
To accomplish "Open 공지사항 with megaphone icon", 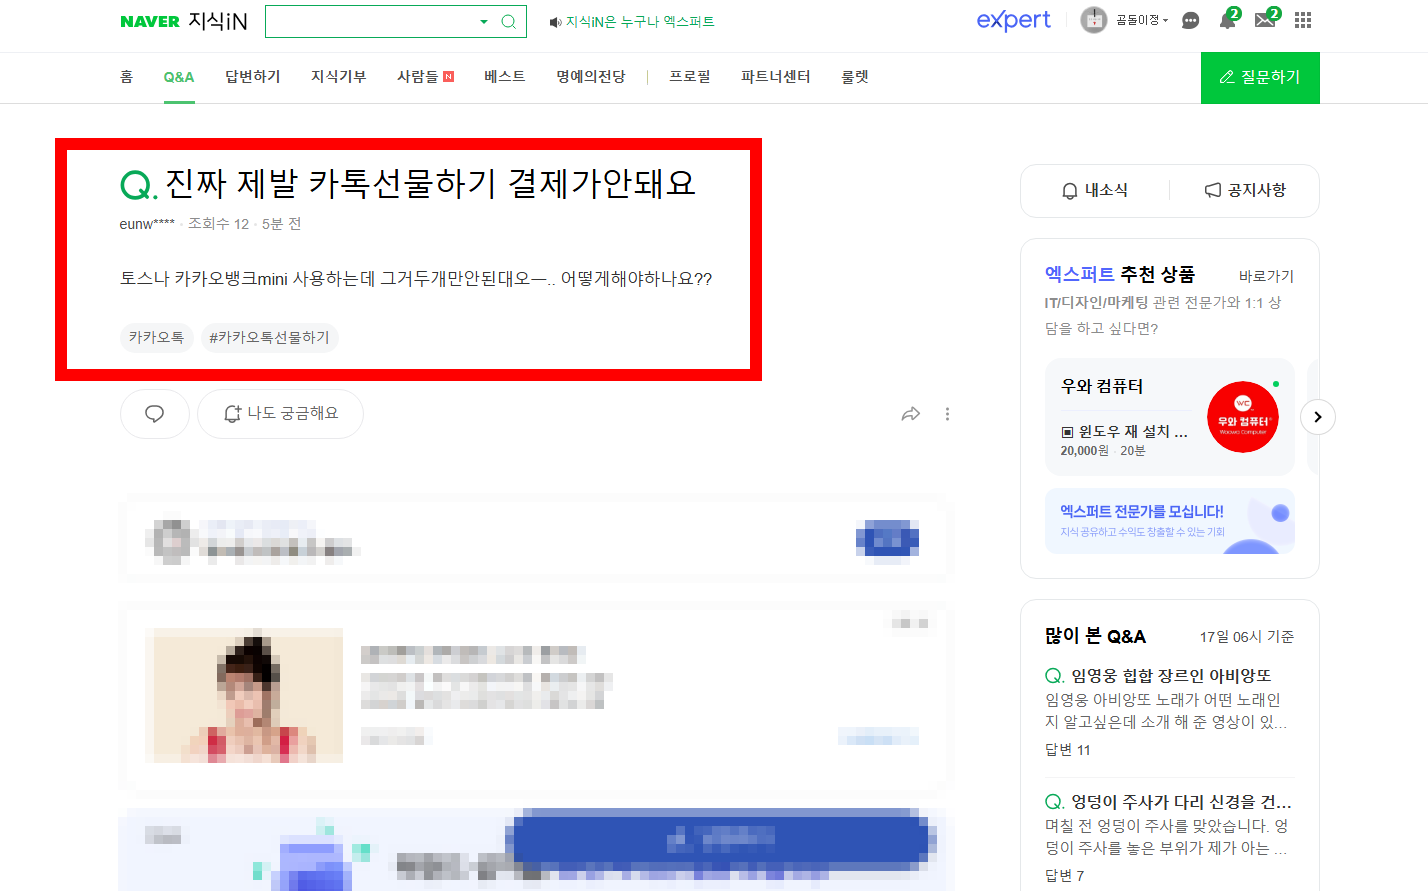I will click(1245, 190).
